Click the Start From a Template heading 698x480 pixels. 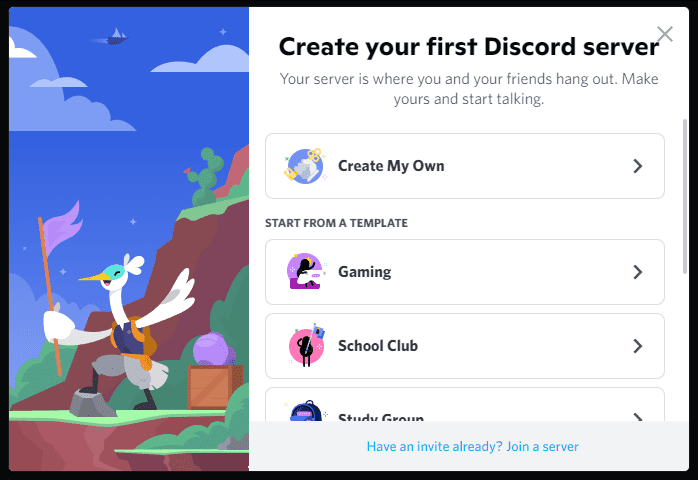click(x=336, y=223)
